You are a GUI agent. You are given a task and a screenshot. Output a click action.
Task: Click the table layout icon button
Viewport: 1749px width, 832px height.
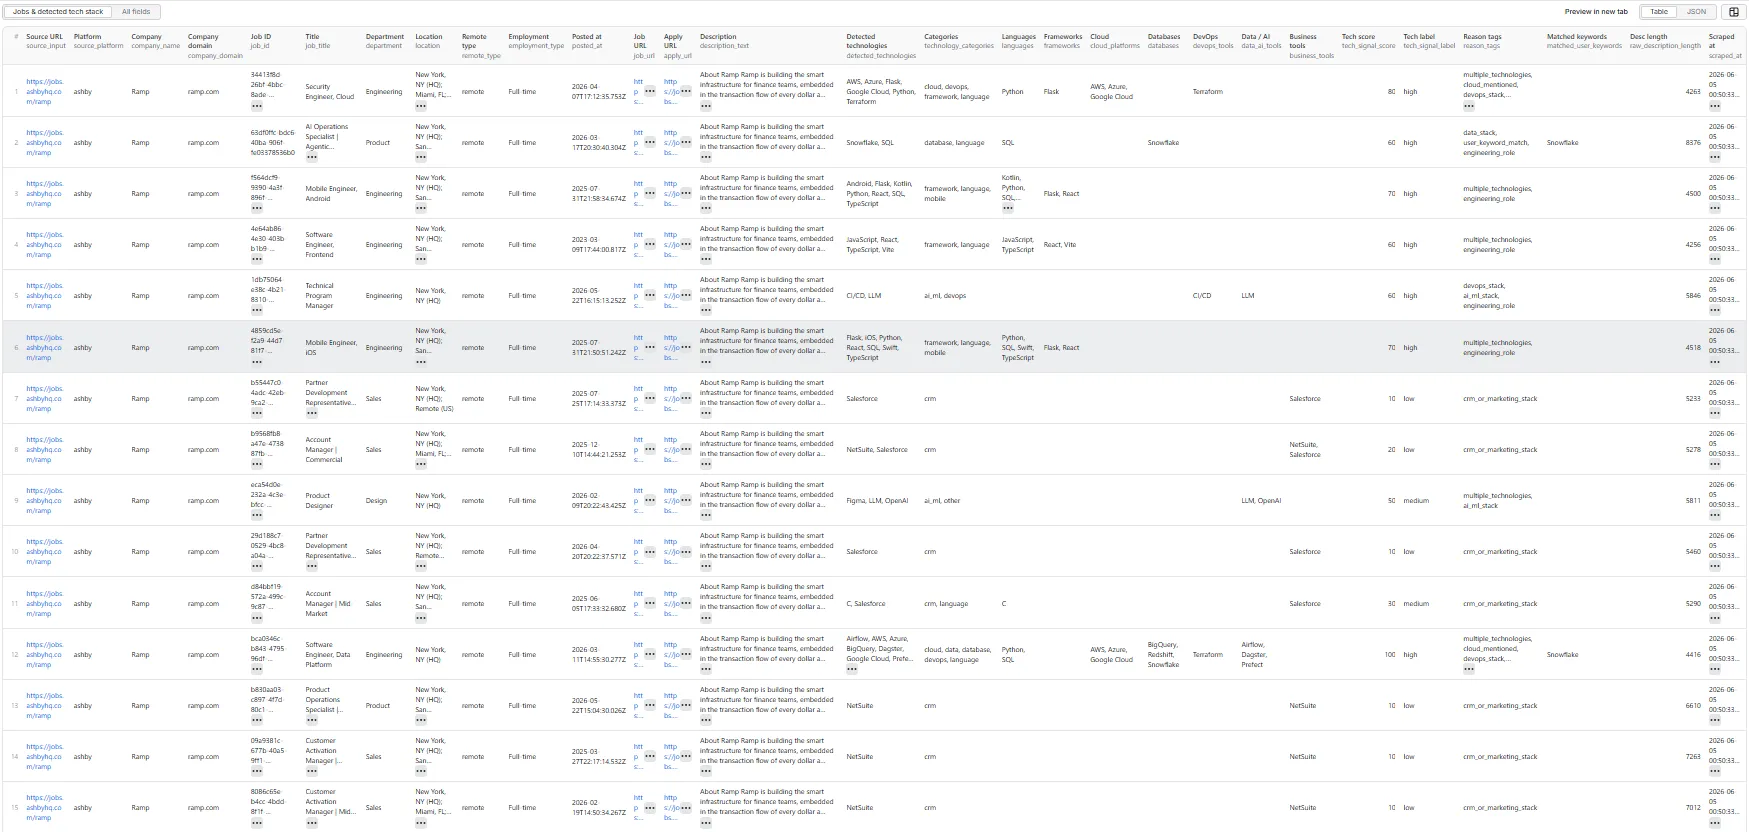pos(1734,12)
